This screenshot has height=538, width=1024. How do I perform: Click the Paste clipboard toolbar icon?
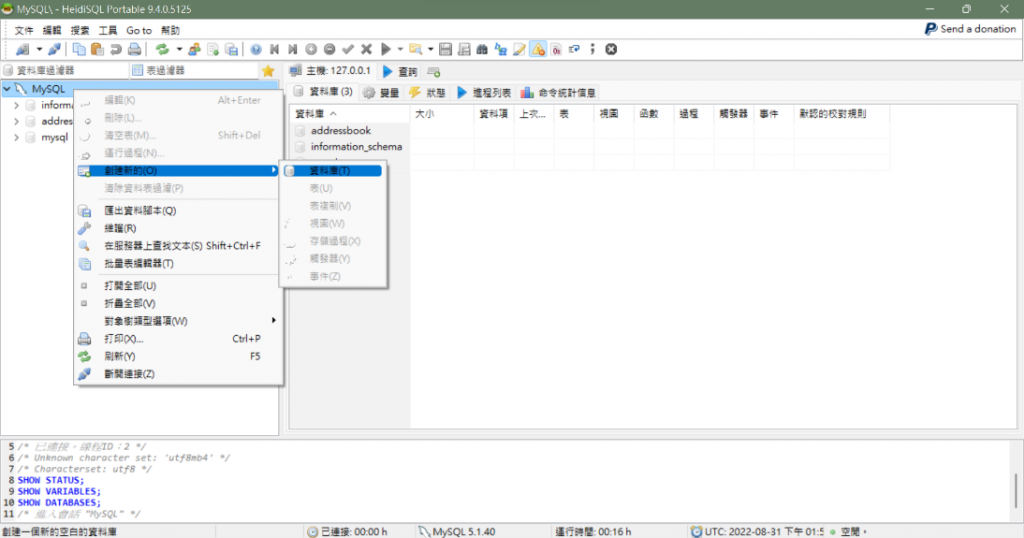[x=97, y=50]
